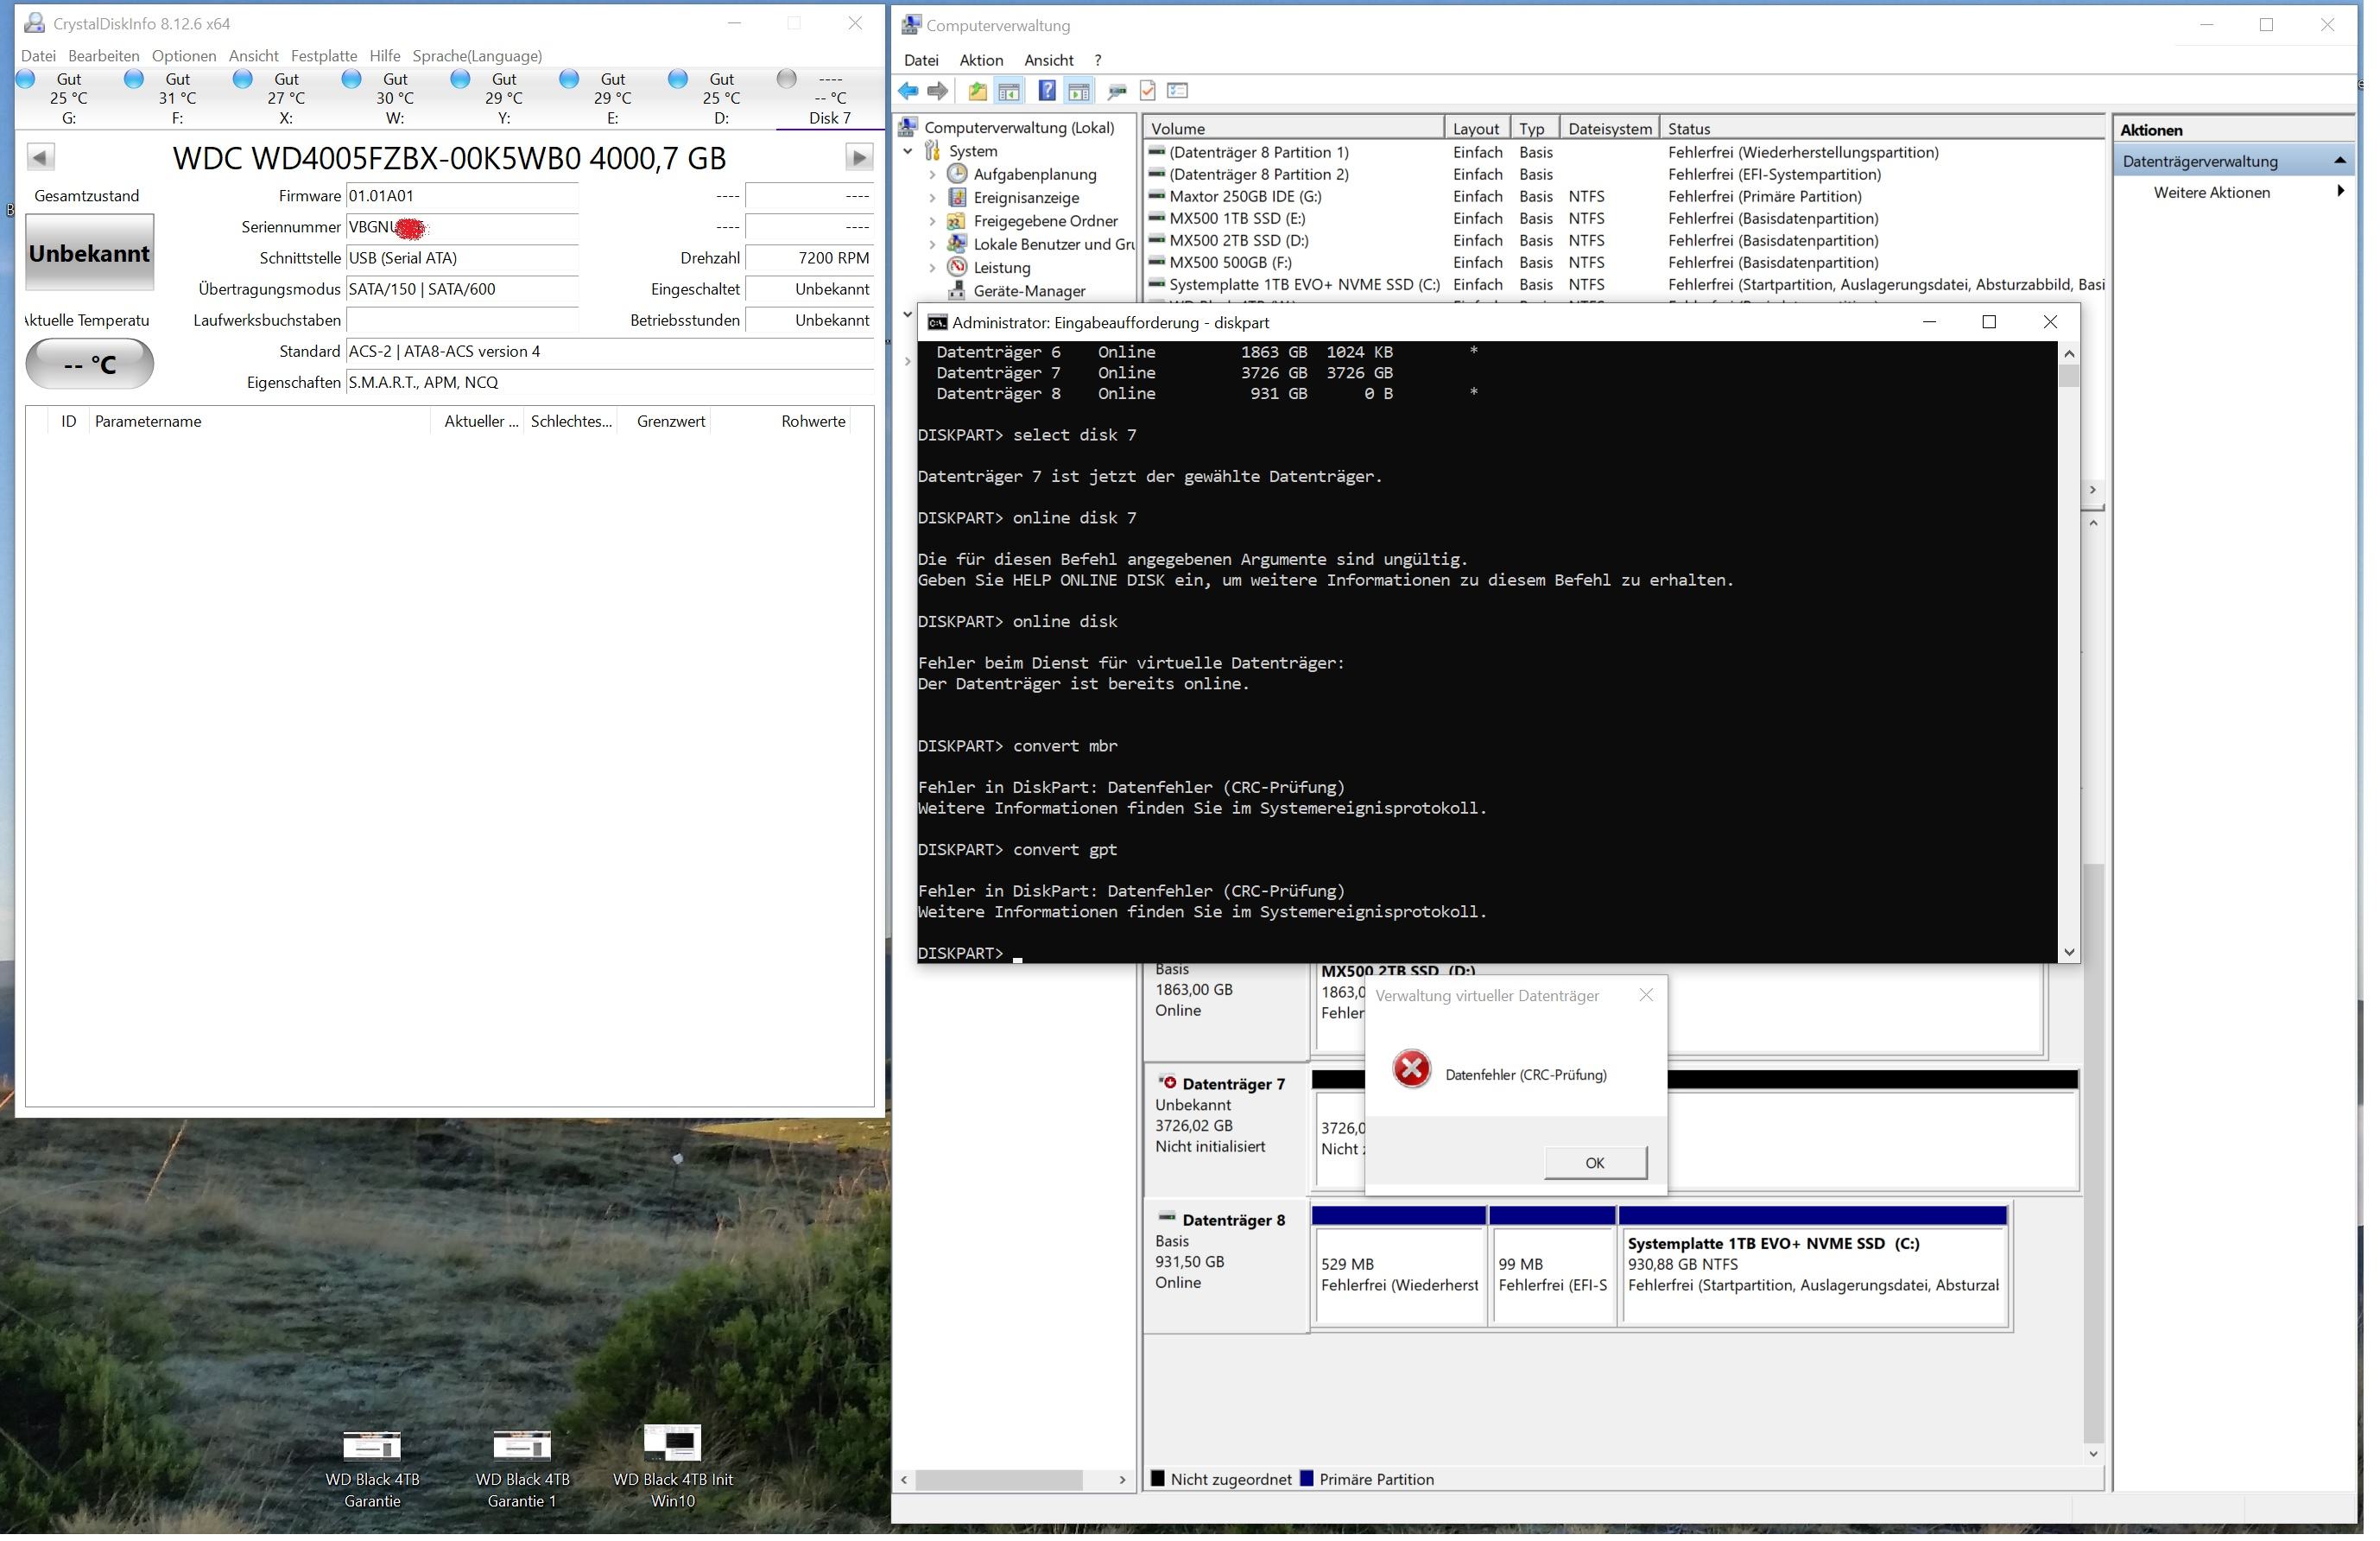
Task: Open Ansicht menu in Computerverwaltung
Action: coord(1049,60)
